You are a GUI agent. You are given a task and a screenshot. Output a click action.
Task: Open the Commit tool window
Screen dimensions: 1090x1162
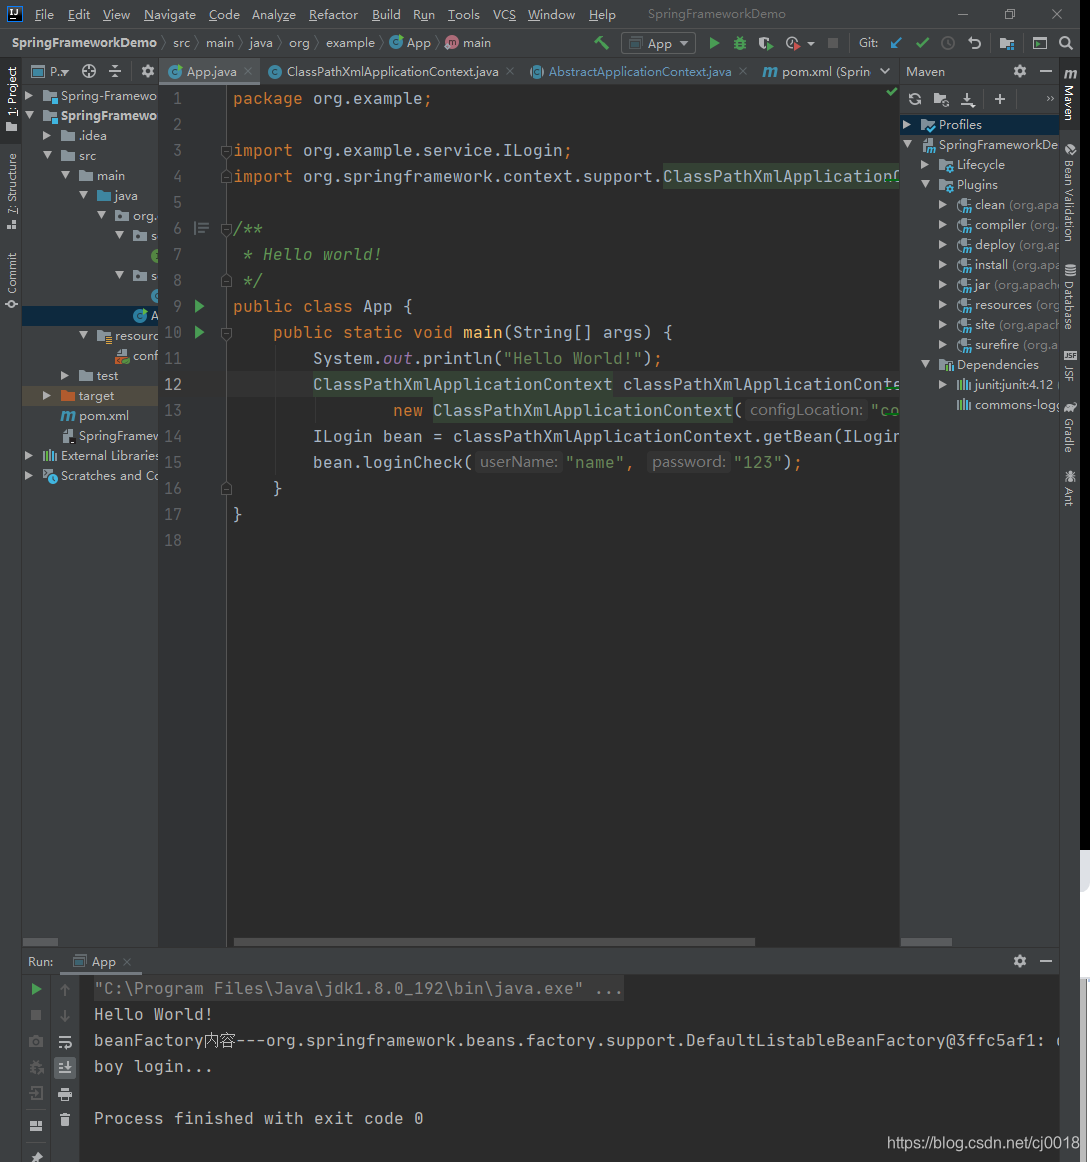(12, 281)
